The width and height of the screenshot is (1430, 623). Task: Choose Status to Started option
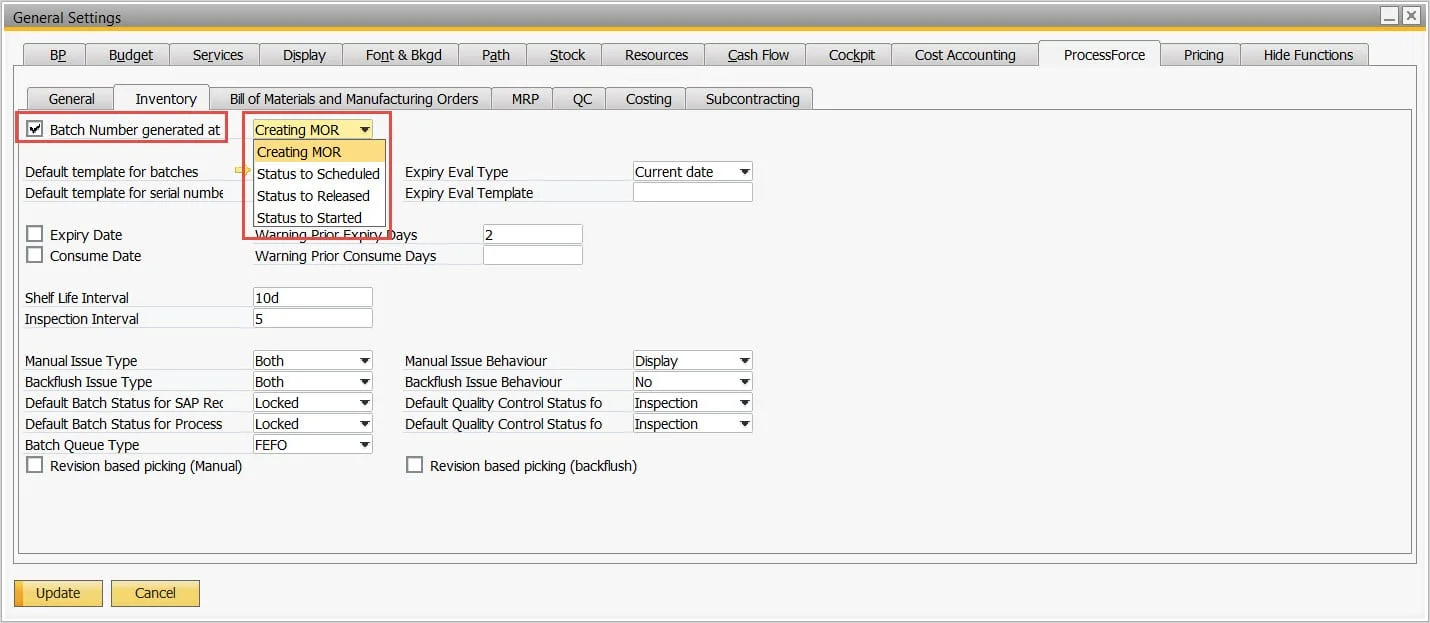coord(319,218)
